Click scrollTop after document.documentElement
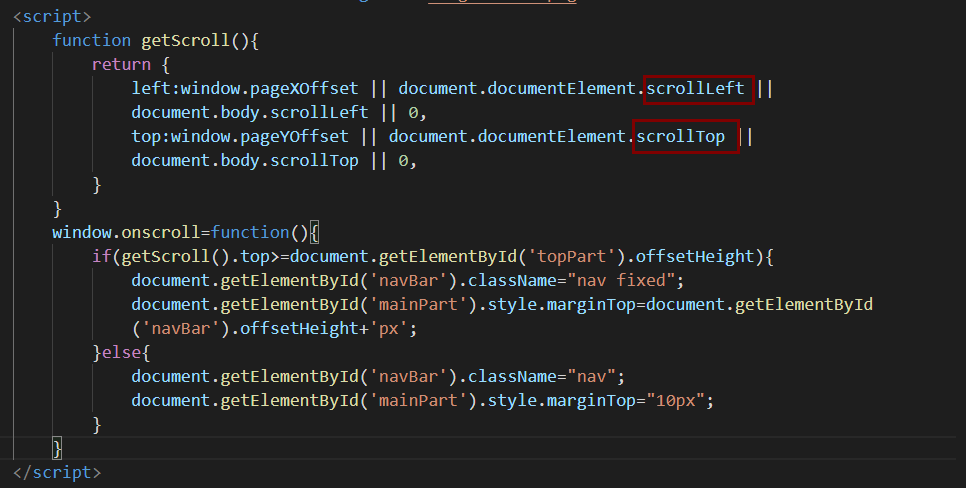 pos(681,137)
